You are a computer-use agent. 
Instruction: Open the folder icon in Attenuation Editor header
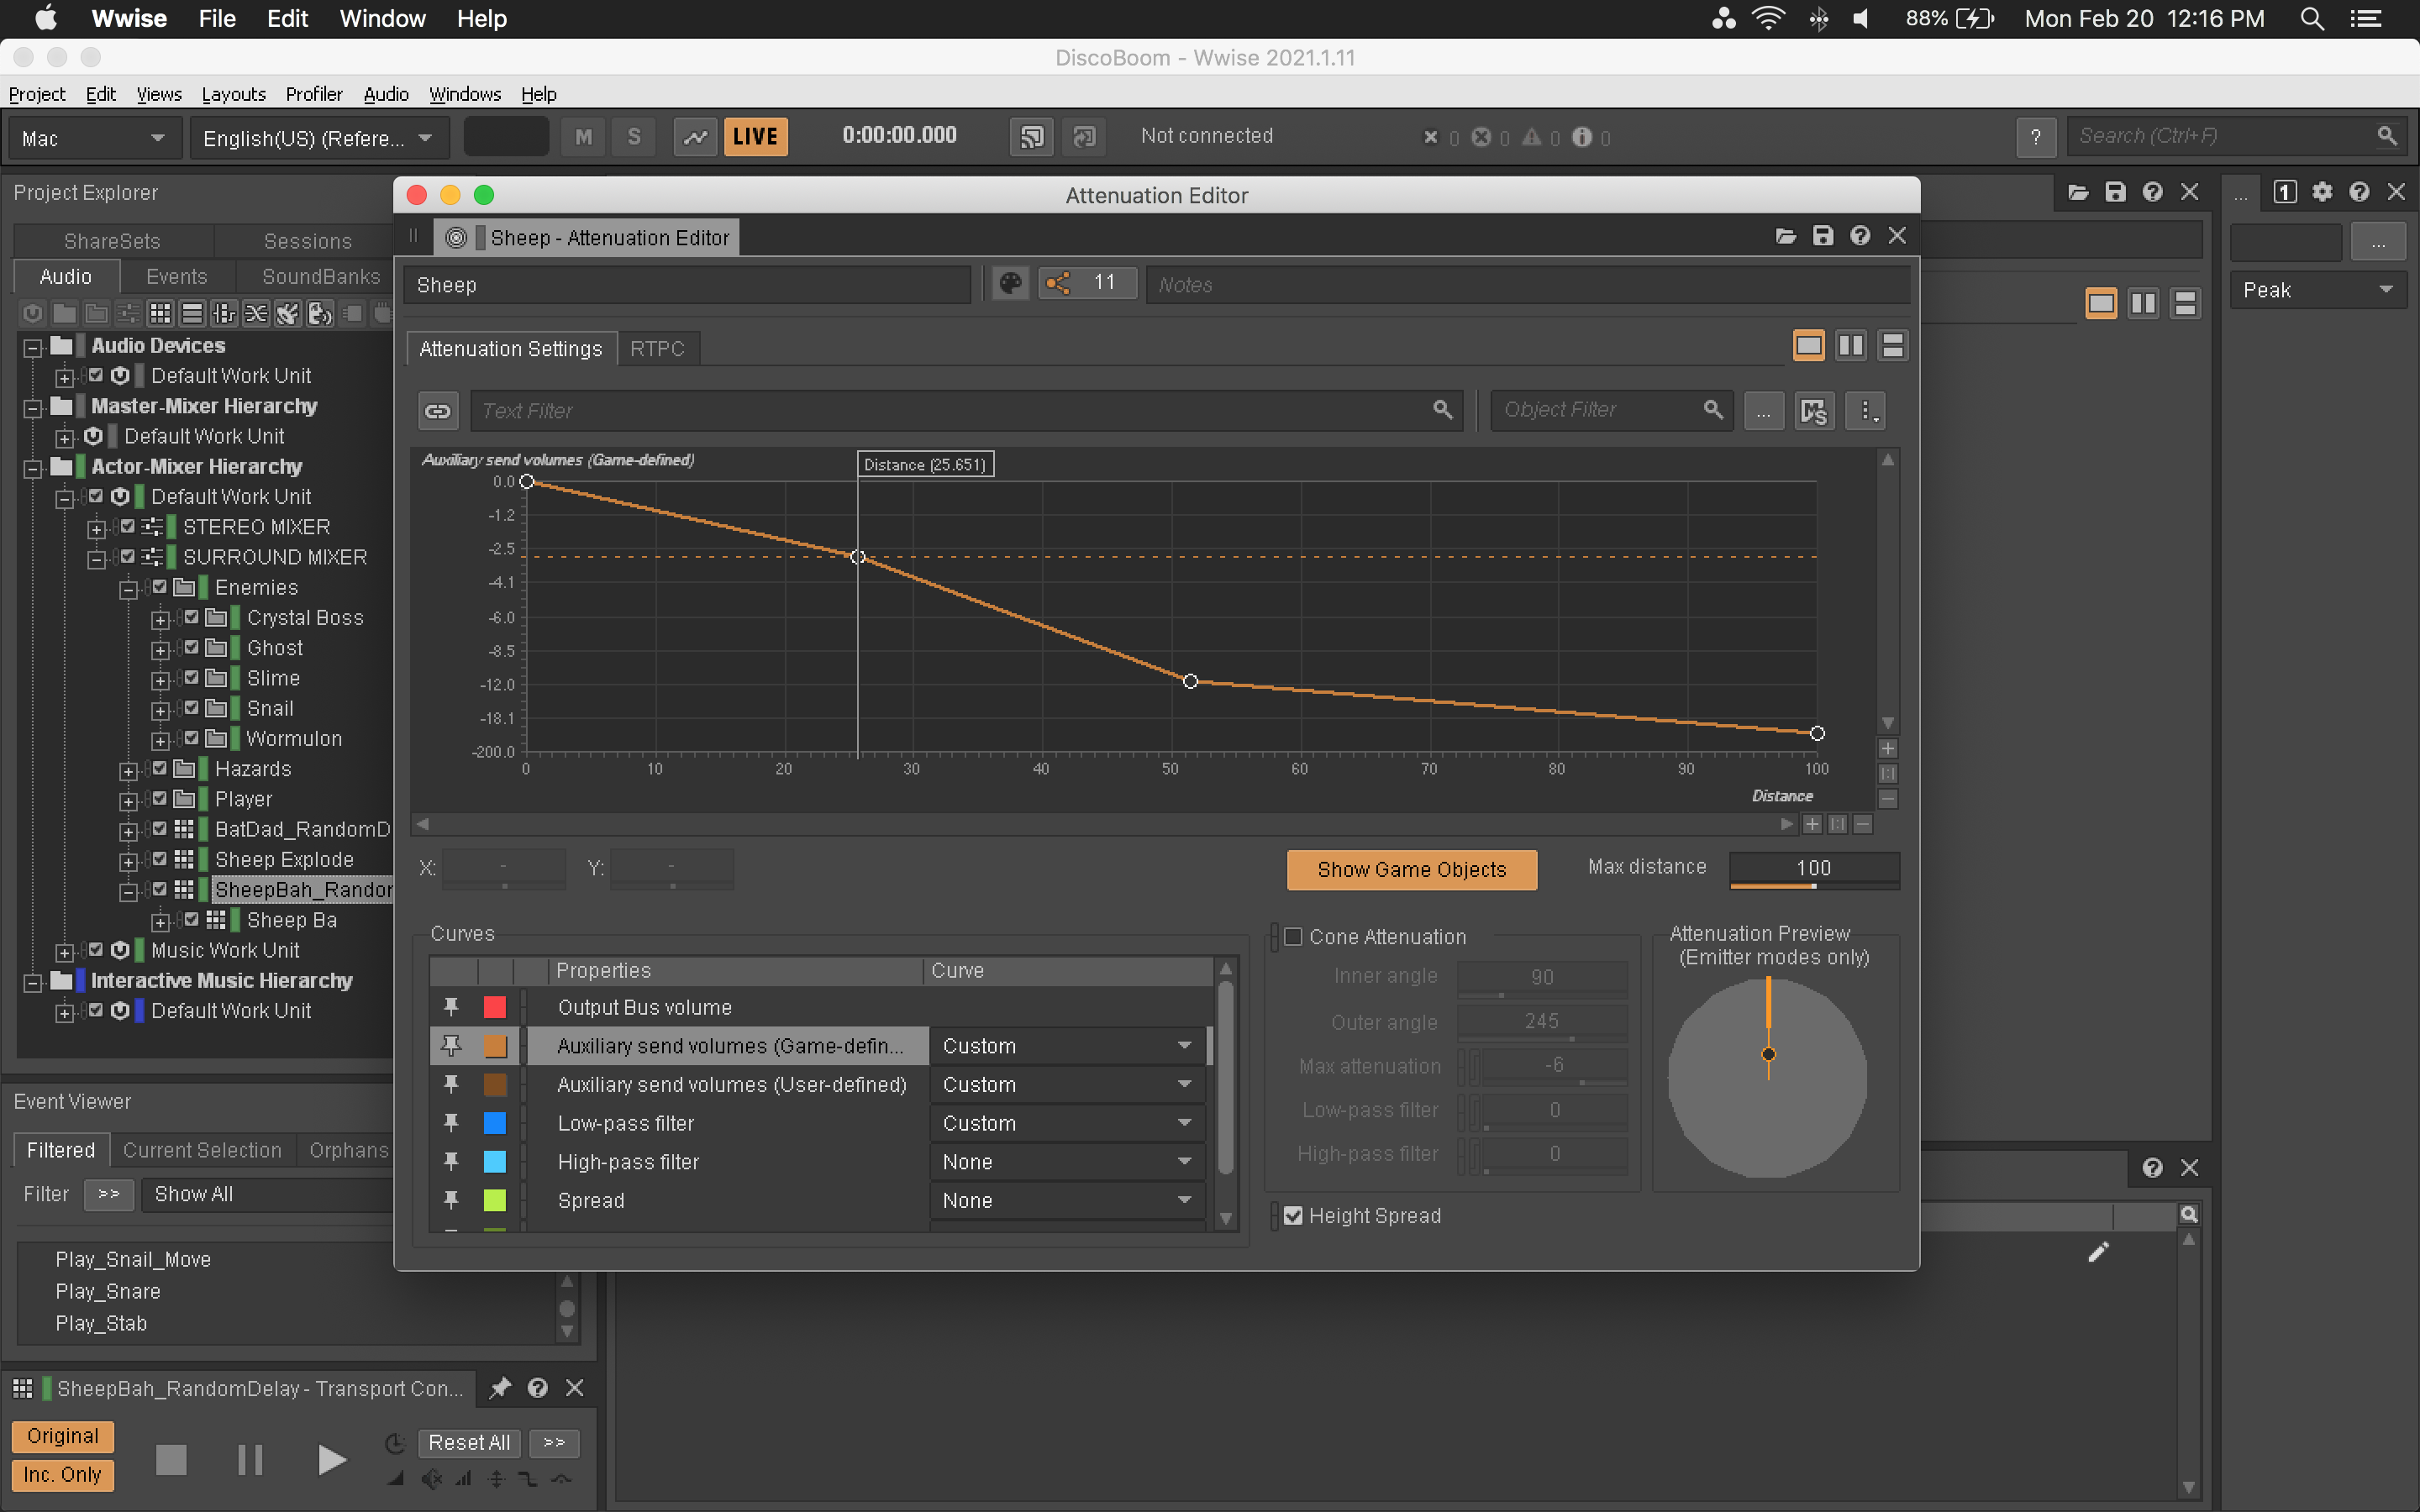pyautogui.click(x=1786, y=236)
